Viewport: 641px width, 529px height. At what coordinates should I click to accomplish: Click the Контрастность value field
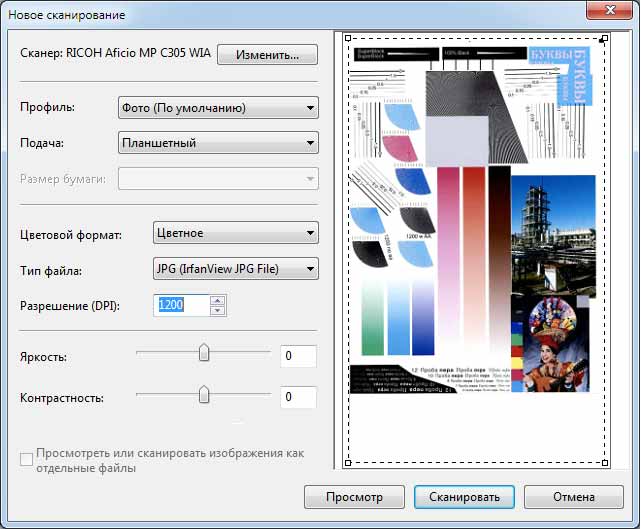click(x=298, y=397)
